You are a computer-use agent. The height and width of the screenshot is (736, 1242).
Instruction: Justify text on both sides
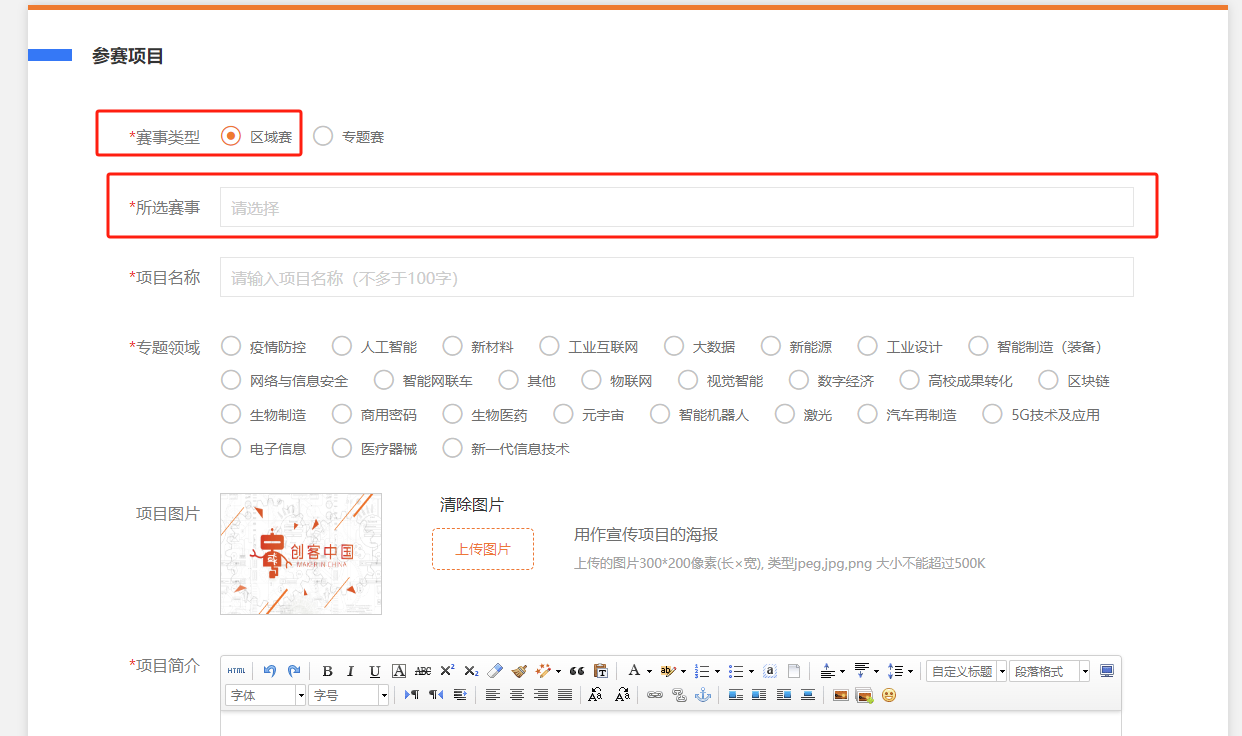pos(565,695)
